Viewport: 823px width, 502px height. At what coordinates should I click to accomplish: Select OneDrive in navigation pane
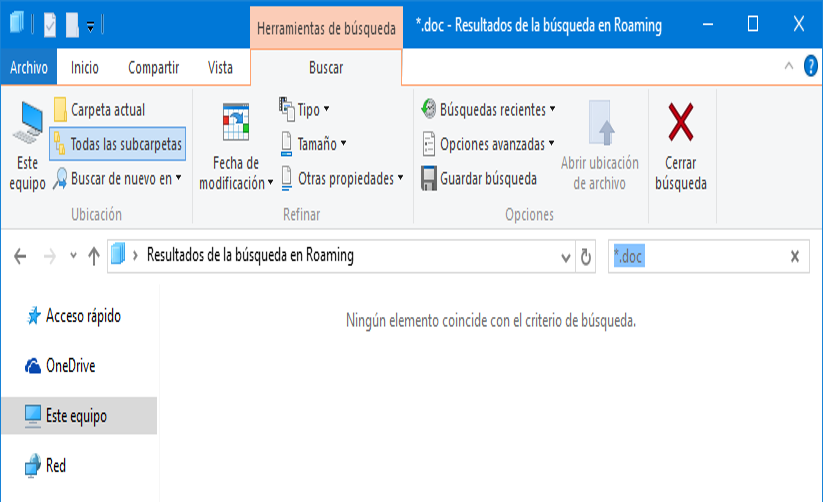click(60, 365)
